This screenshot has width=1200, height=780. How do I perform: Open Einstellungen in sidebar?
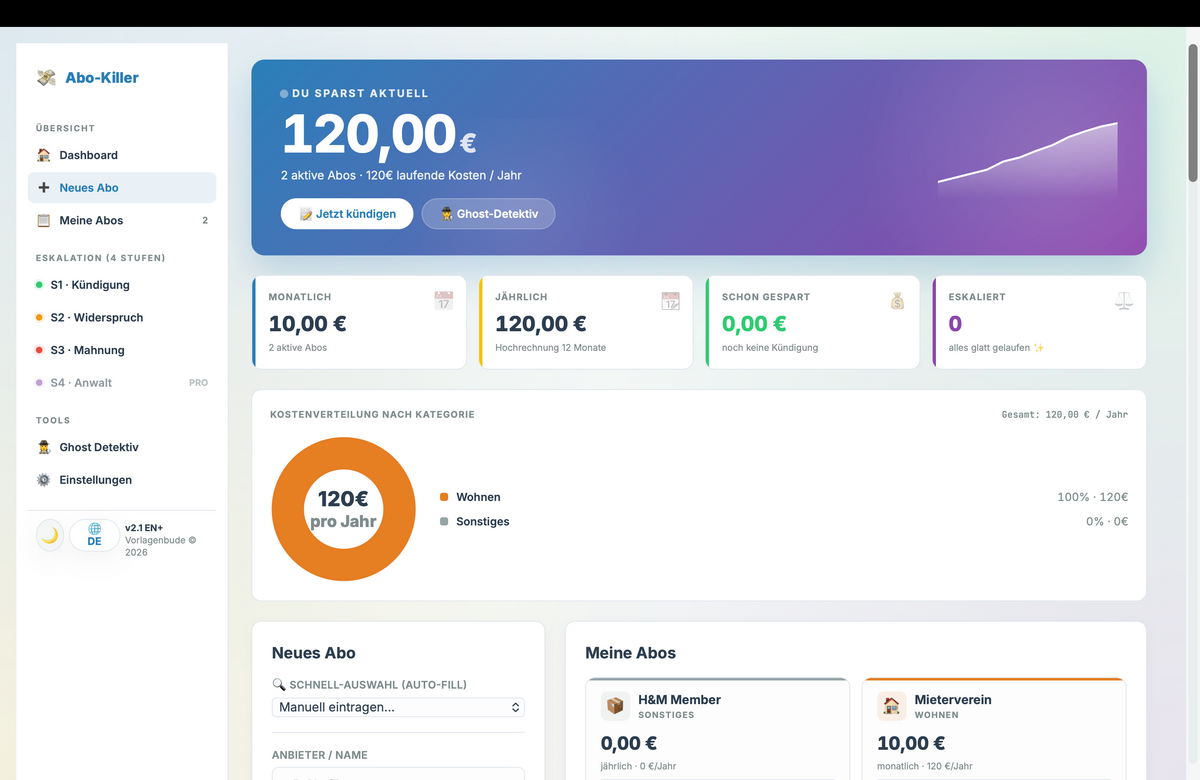(x=122, y=480)
